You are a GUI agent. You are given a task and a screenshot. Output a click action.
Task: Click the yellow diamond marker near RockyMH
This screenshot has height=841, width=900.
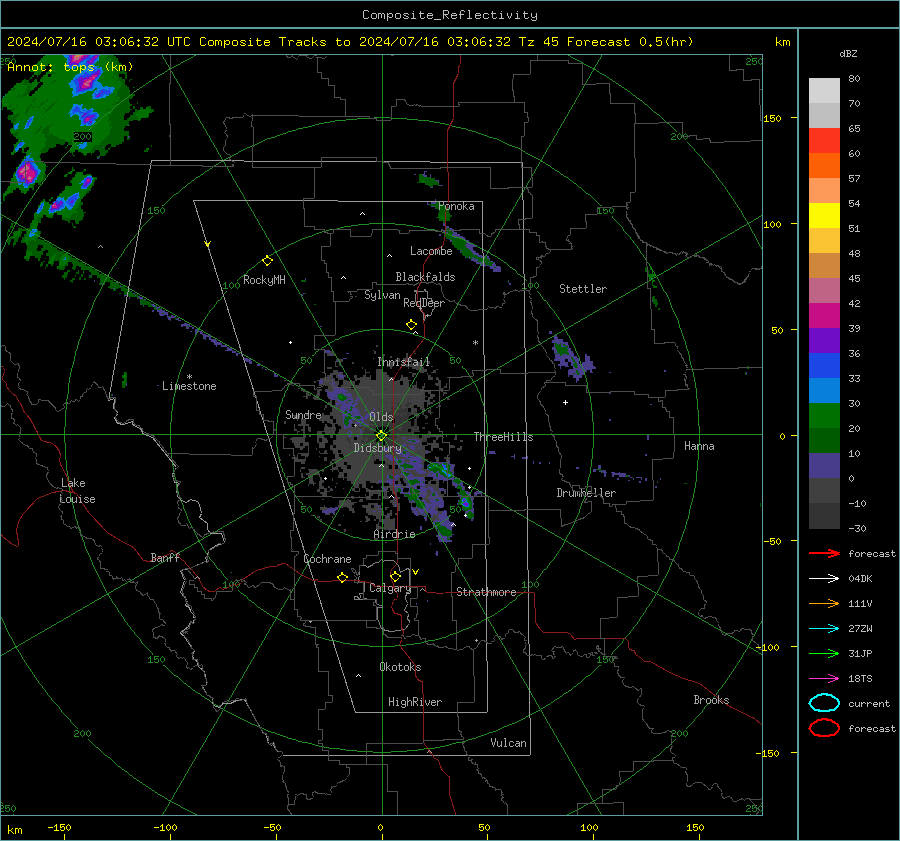tap(267, 261)
